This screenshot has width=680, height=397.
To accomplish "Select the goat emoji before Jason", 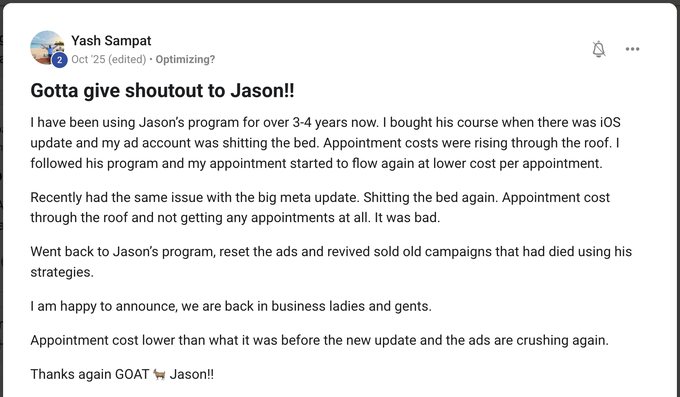I will coord(159,374).
